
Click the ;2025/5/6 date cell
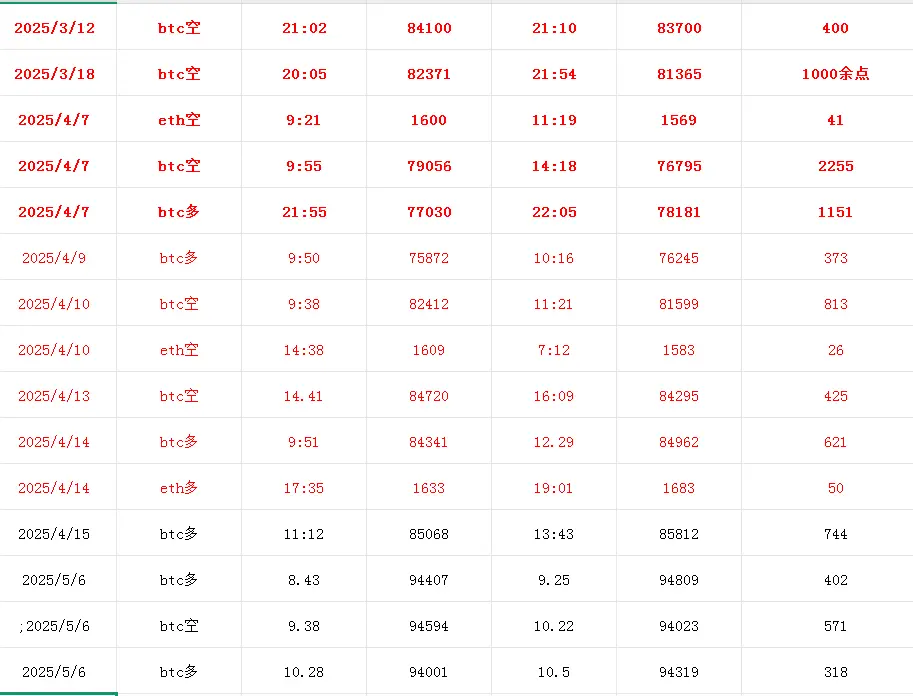point(58,626)
